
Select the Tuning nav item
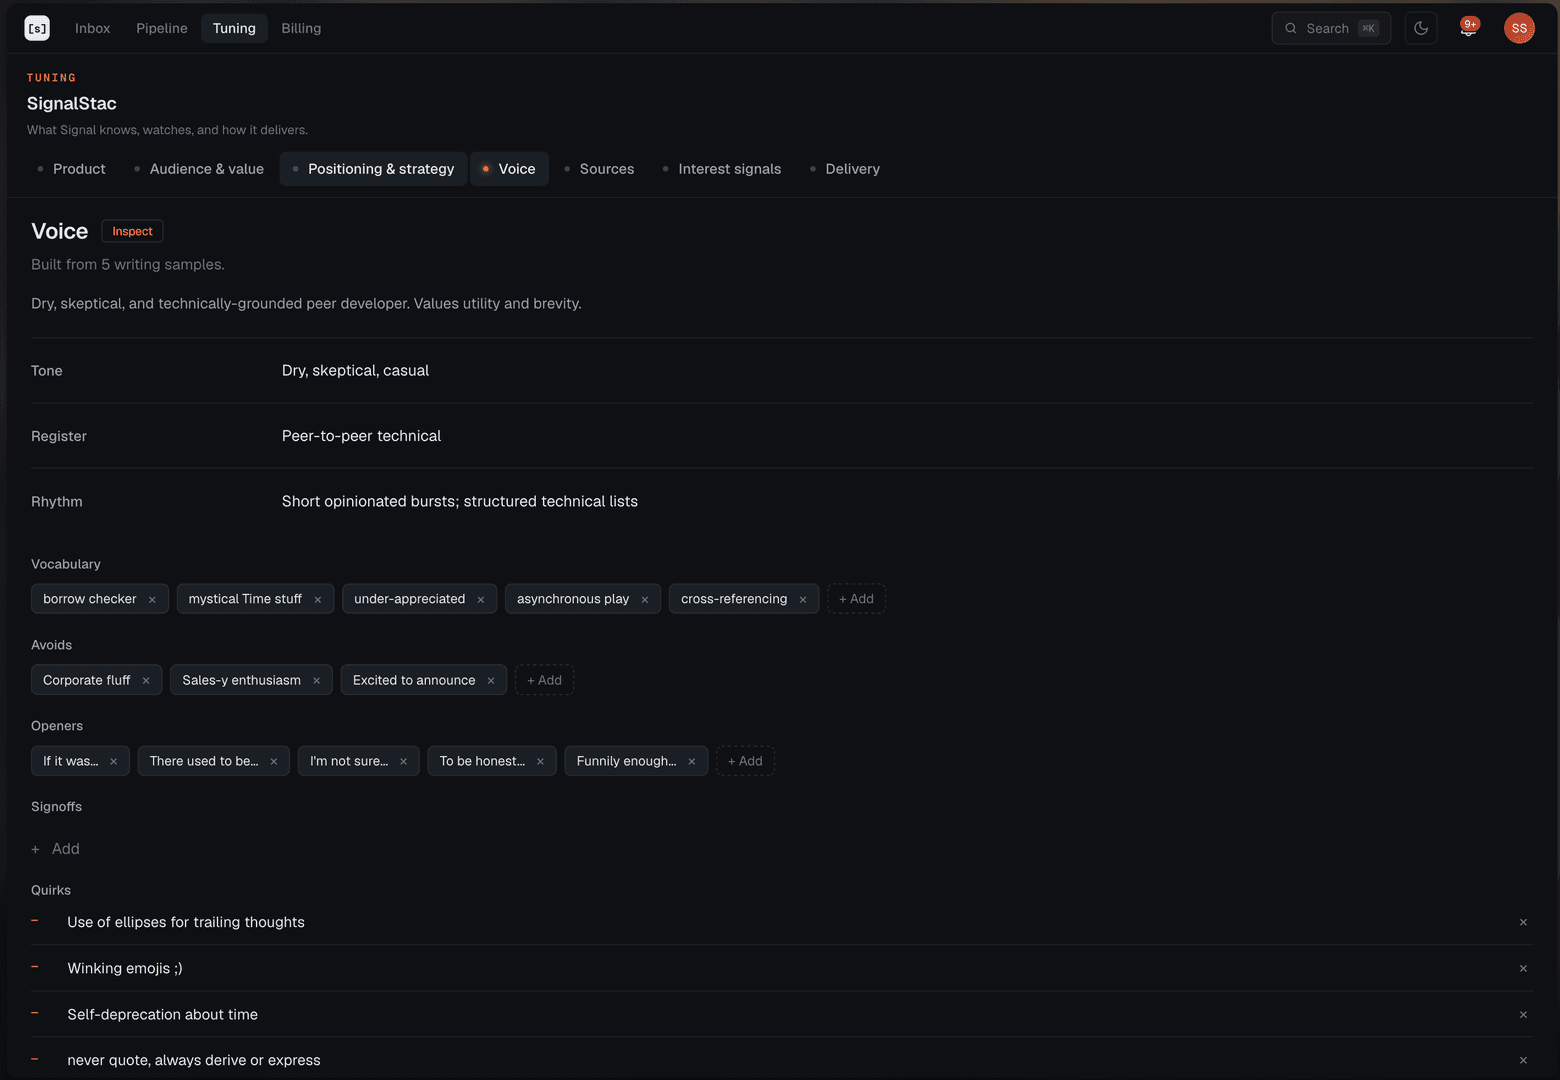pyautogui.click(x=234, y=28)
